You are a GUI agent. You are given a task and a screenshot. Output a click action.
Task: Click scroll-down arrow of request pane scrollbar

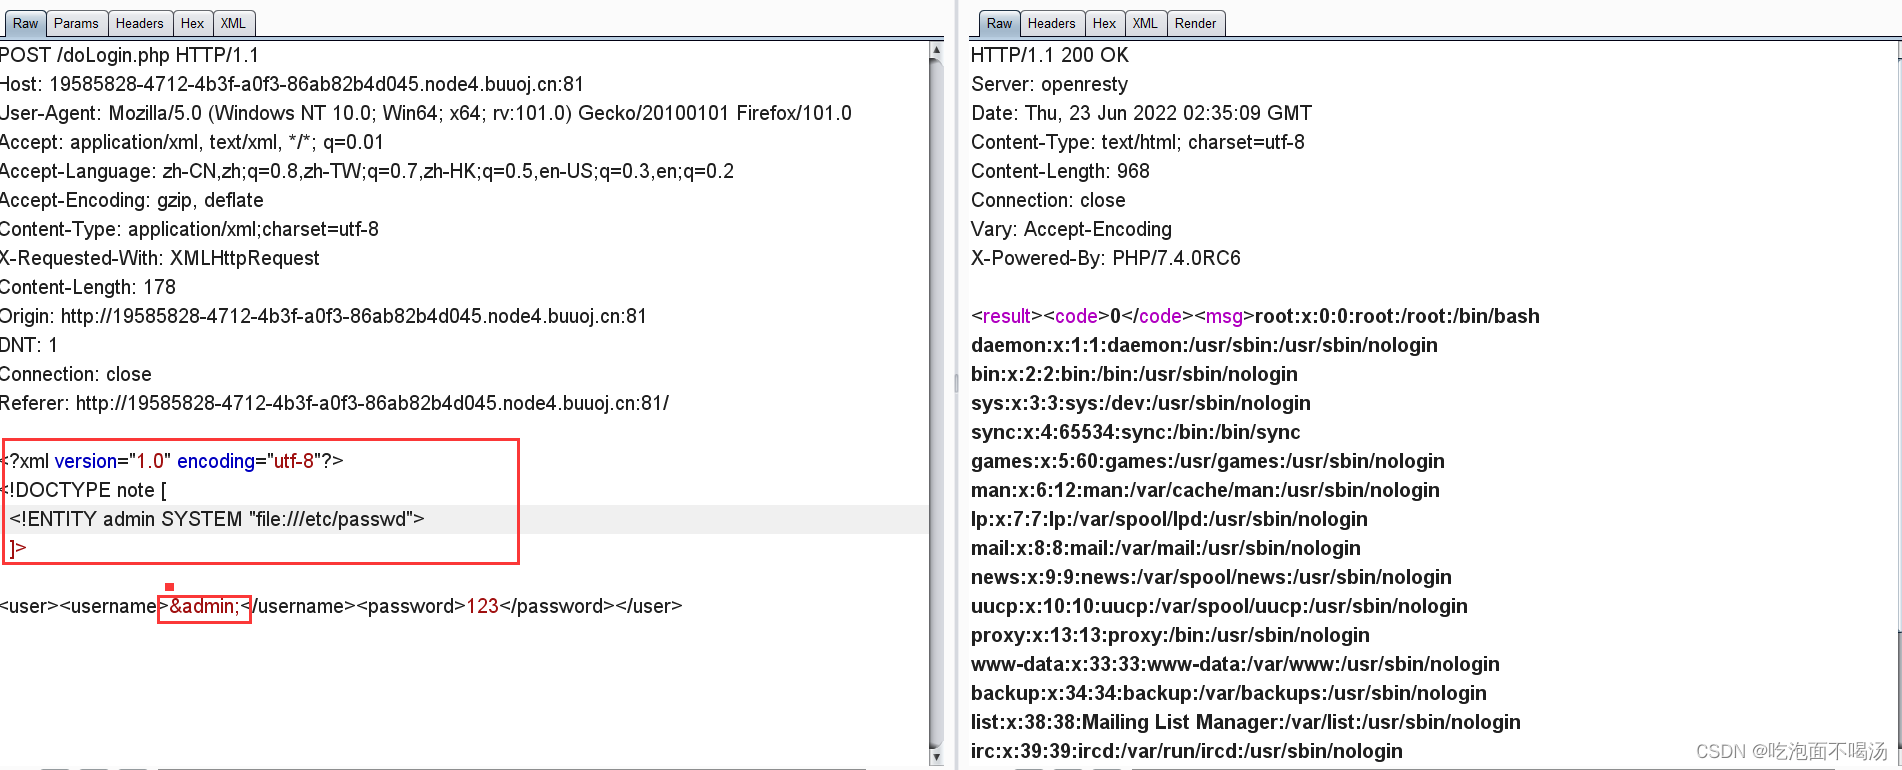click(936, 757)
